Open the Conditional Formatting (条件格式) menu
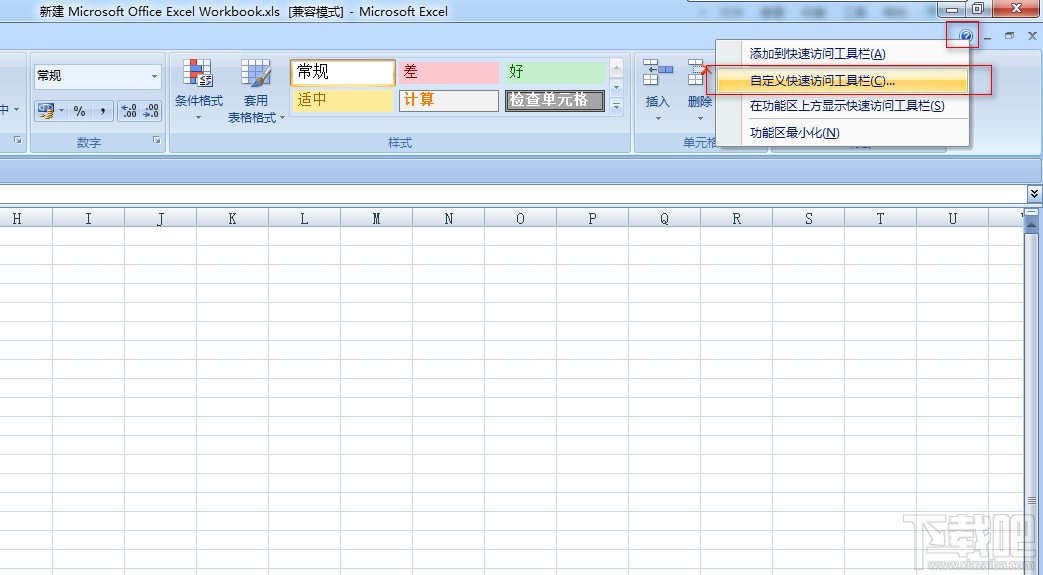This screenshot has height=575, width=1043. [x=198, y=91]
